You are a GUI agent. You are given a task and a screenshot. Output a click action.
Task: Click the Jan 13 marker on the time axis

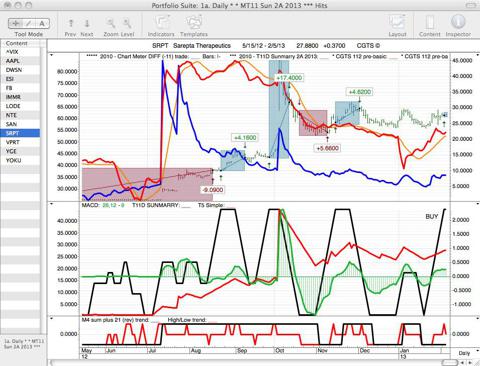(x=404, y=353)
